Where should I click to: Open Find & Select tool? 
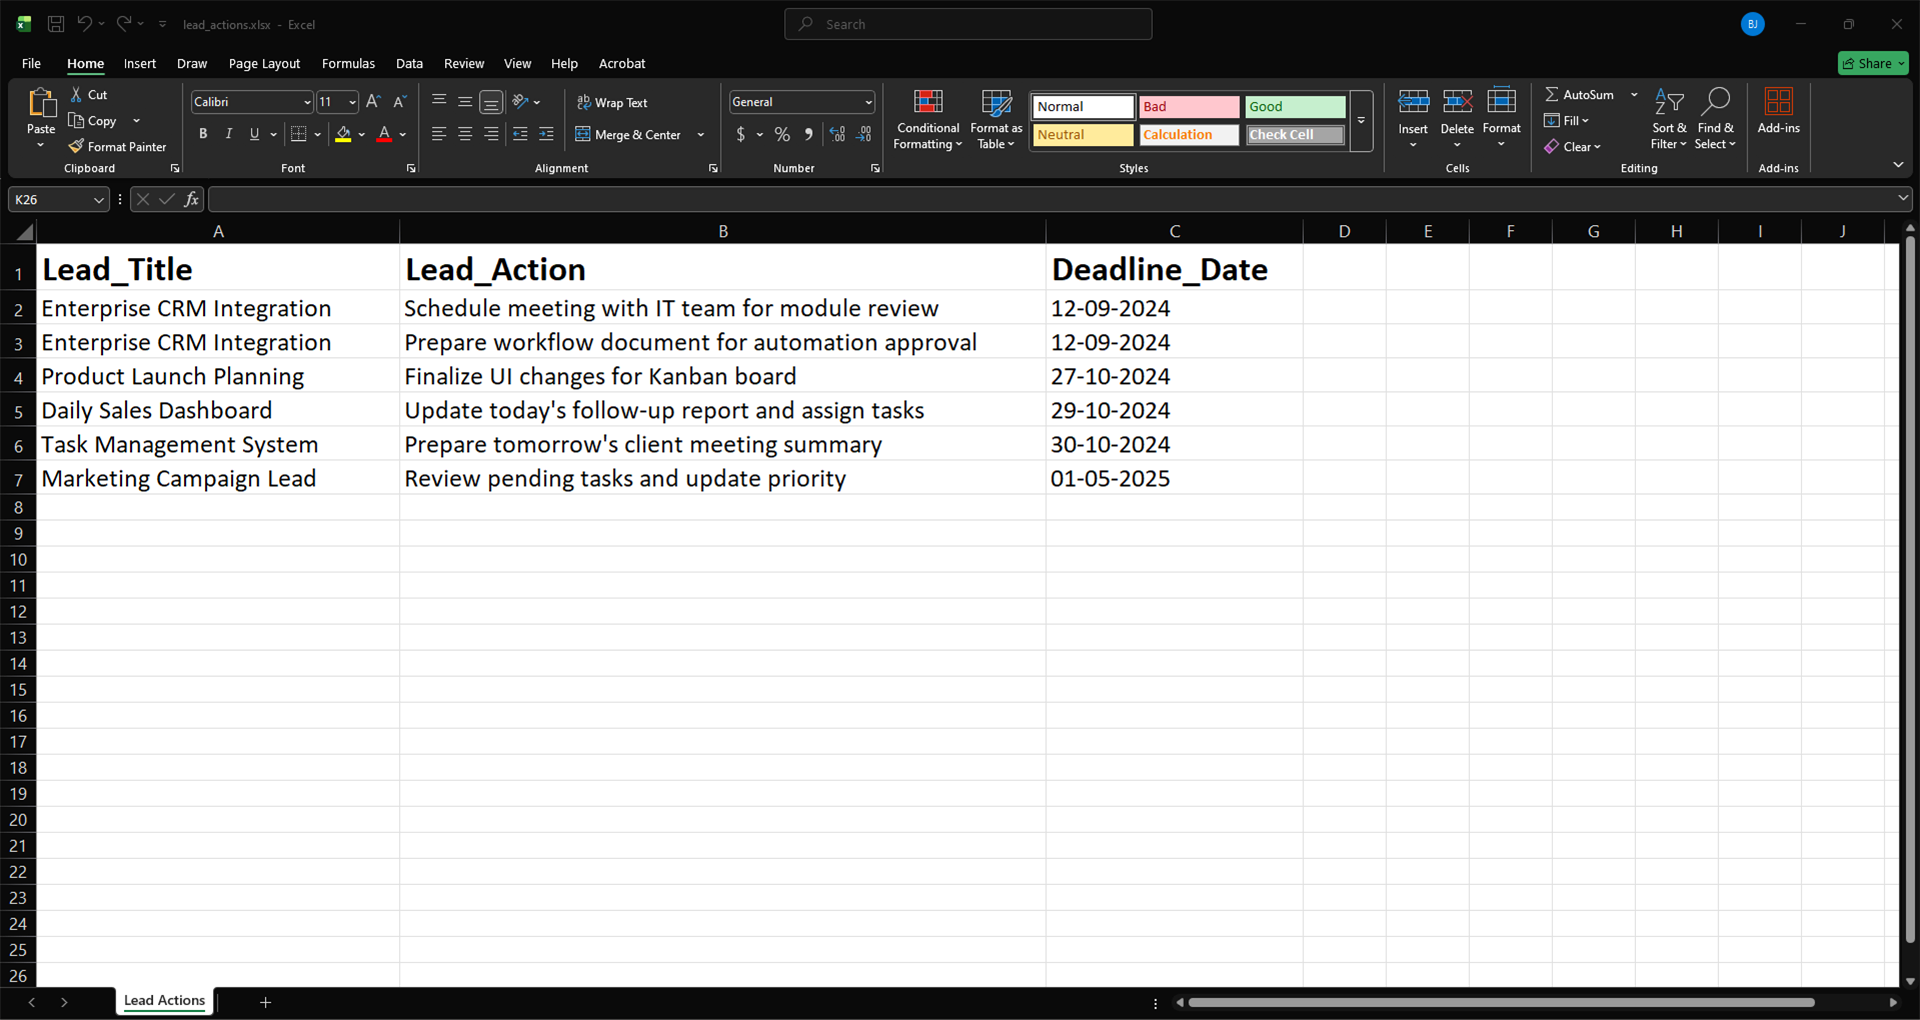point(1715,102)
